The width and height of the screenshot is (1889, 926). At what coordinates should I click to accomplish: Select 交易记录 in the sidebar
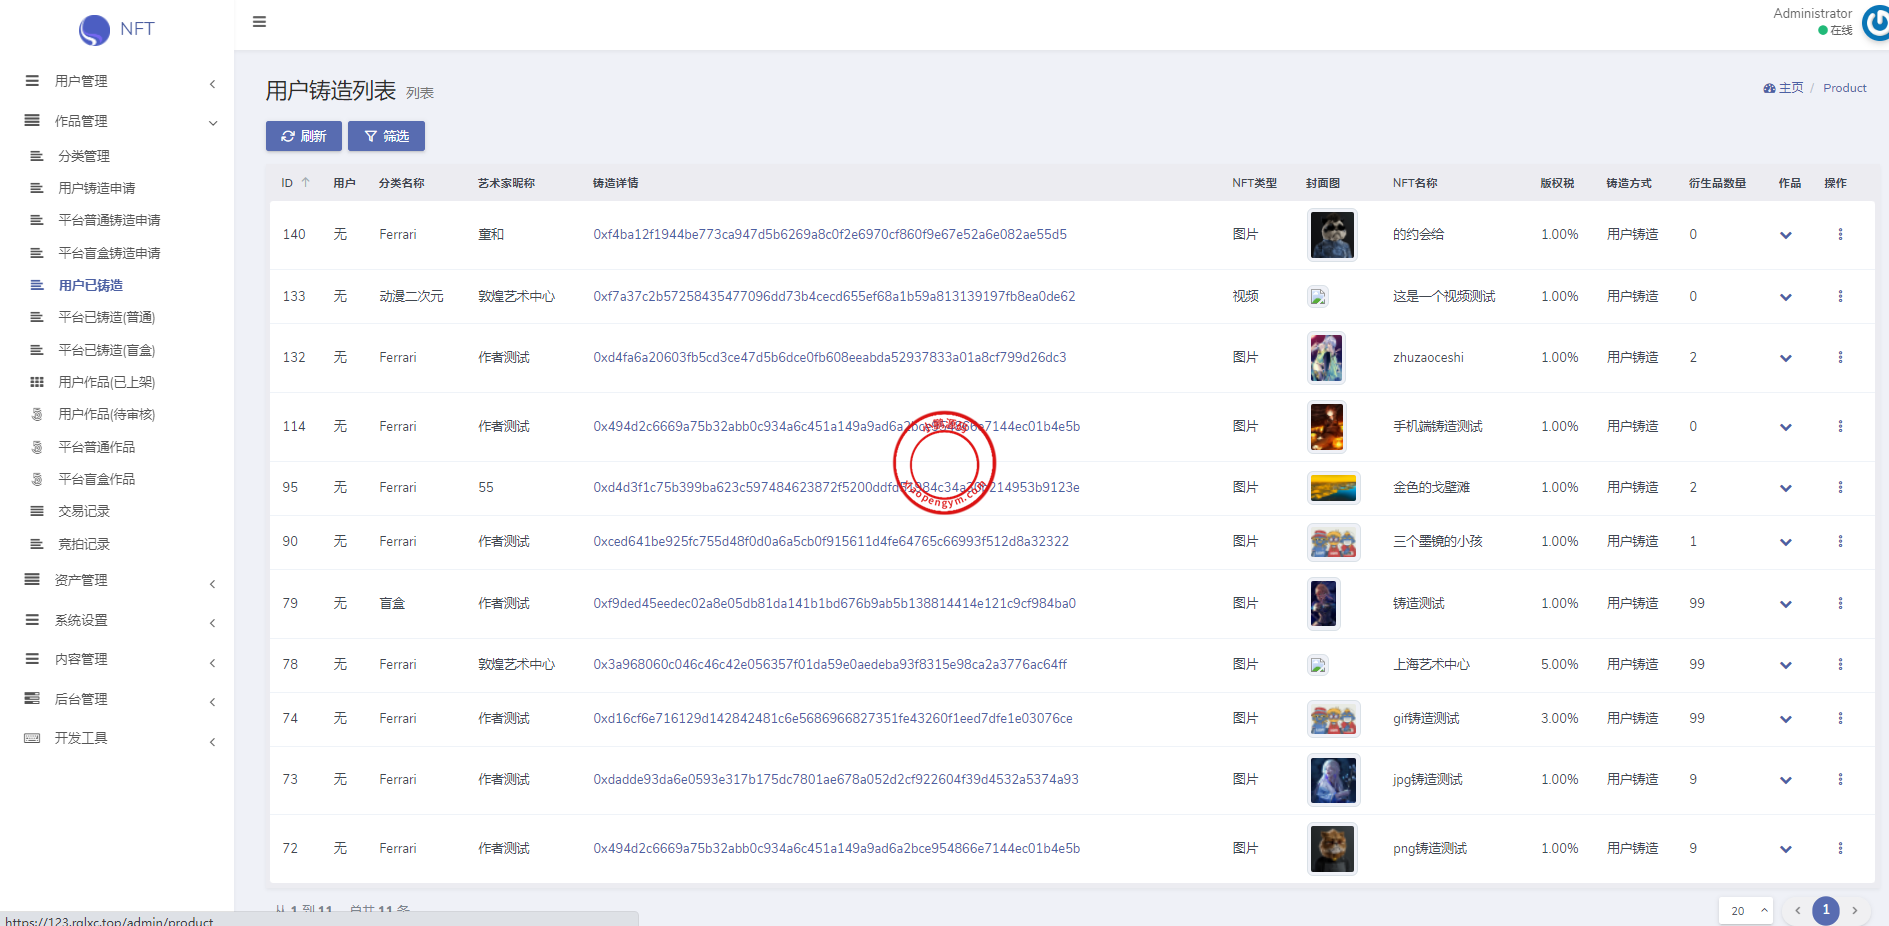tap(84, 511)
